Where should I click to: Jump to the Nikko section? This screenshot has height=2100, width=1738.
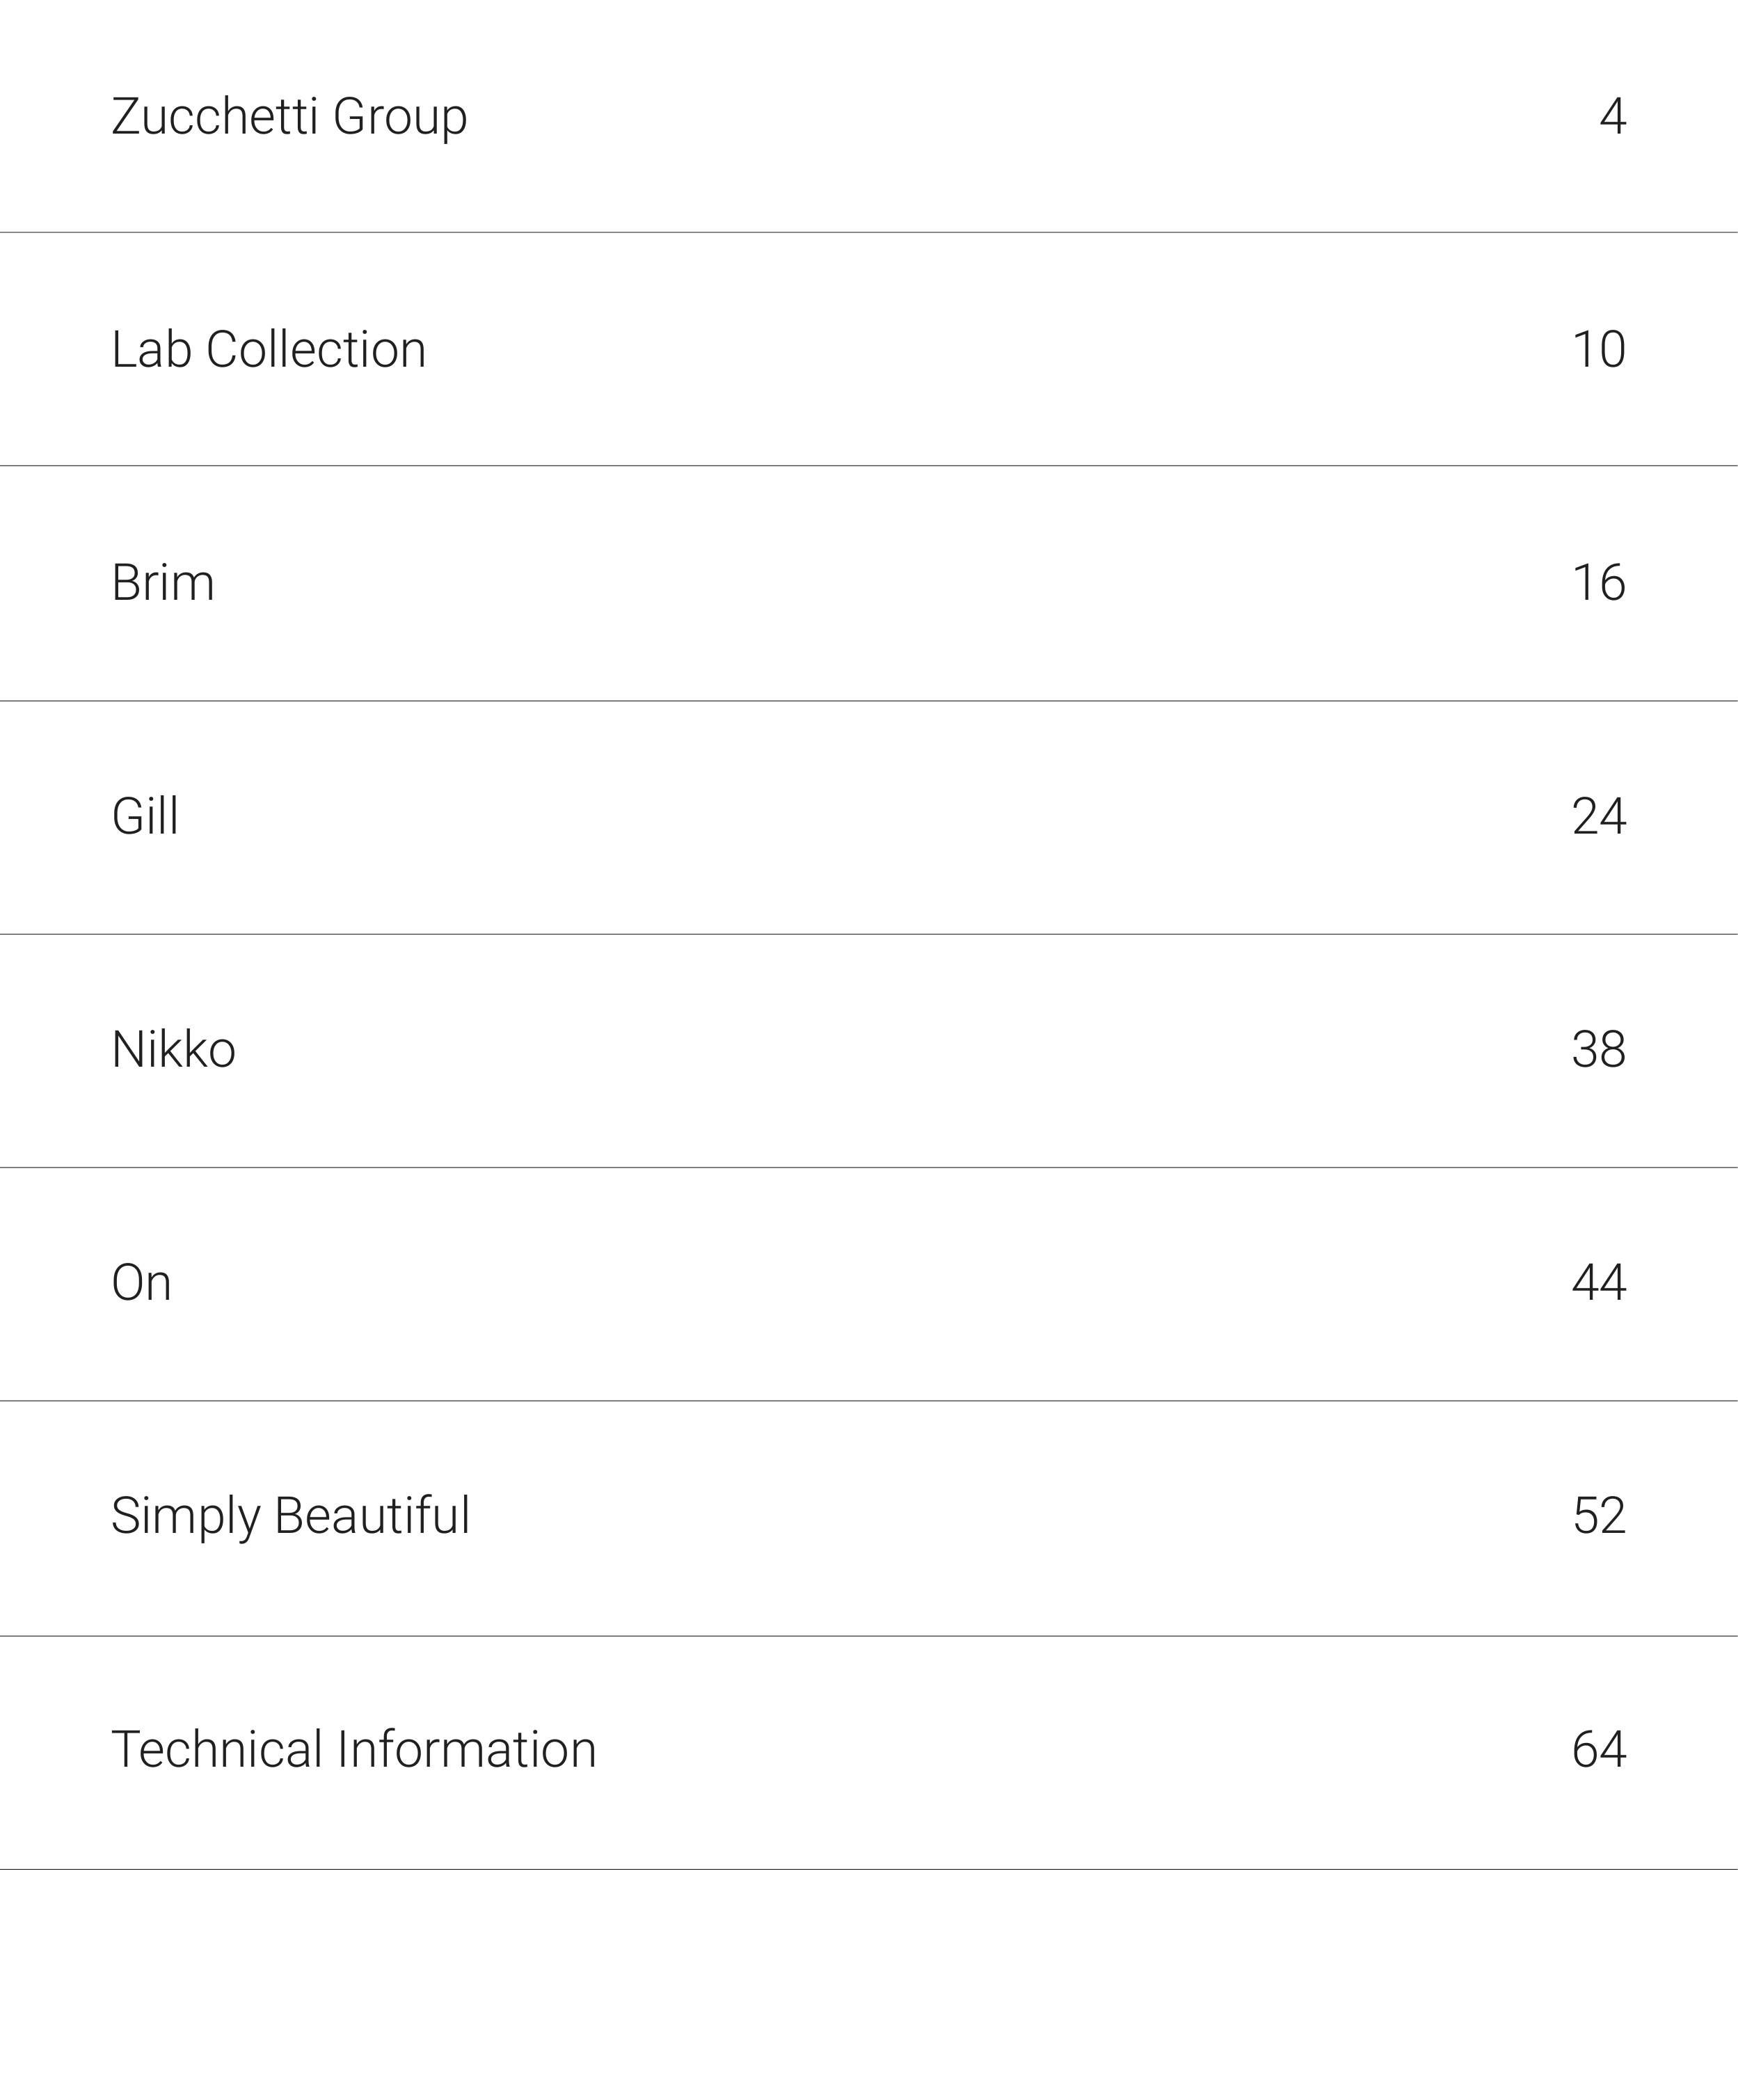173,1050
